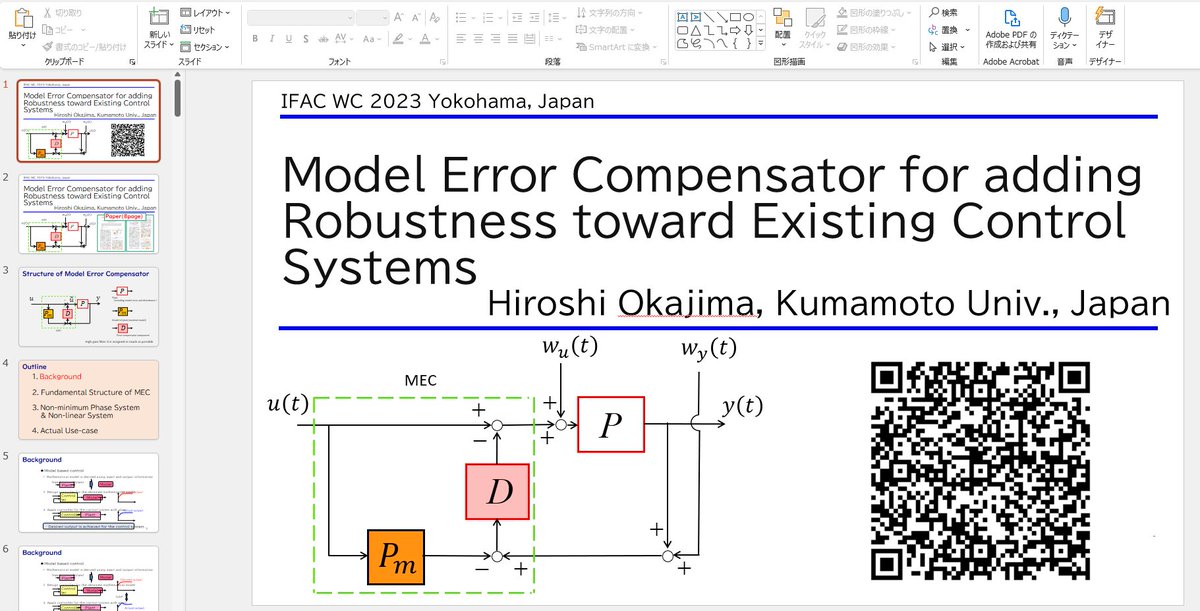Click the Copy (コピー) icon
This screenshot has height=611, width=1200.
point(48,29)
